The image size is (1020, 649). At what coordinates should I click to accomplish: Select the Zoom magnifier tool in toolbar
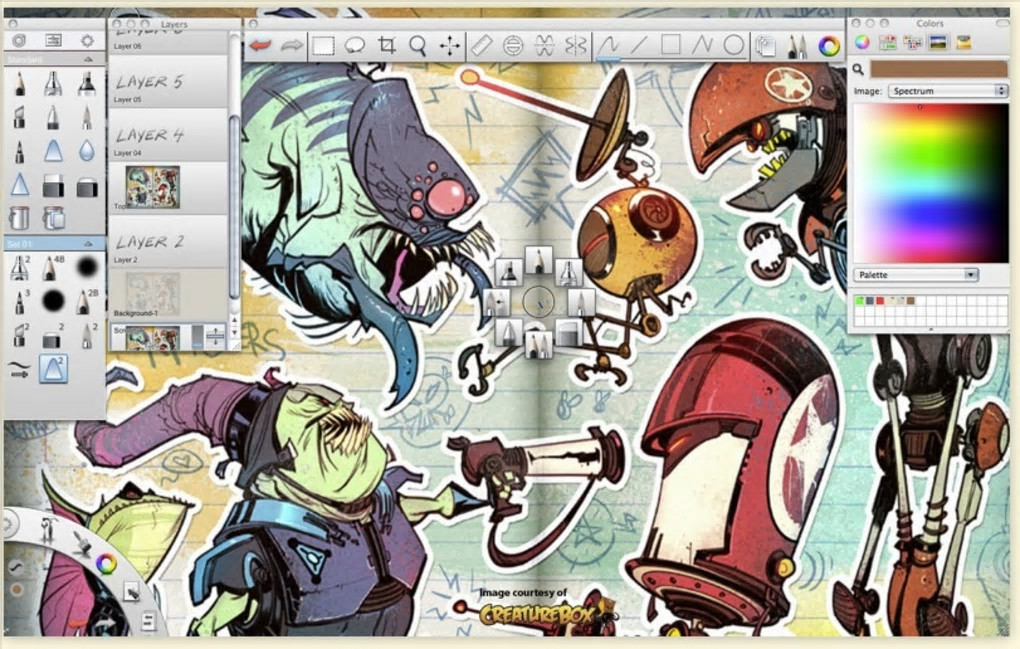(x=418, y=46)
